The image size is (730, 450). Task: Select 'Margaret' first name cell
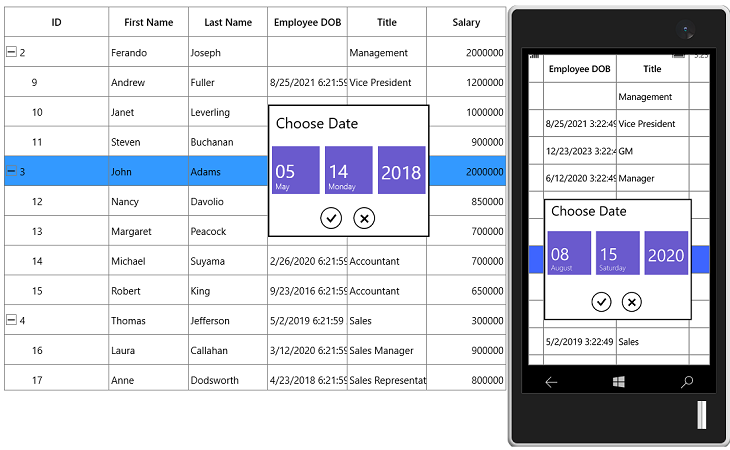tap(149, 231)
